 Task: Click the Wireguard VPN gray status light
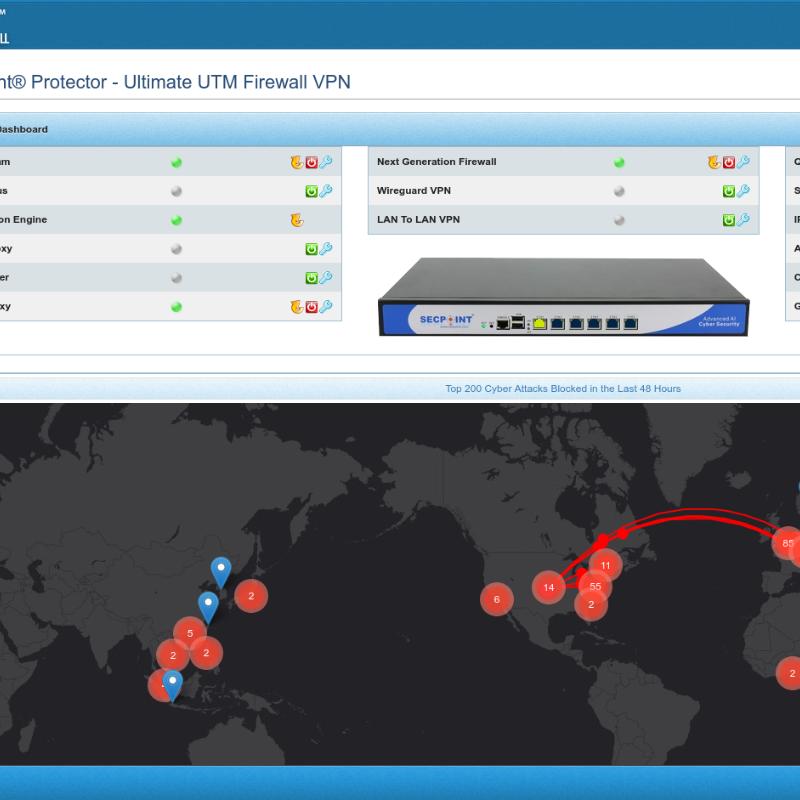pos(619,191)
